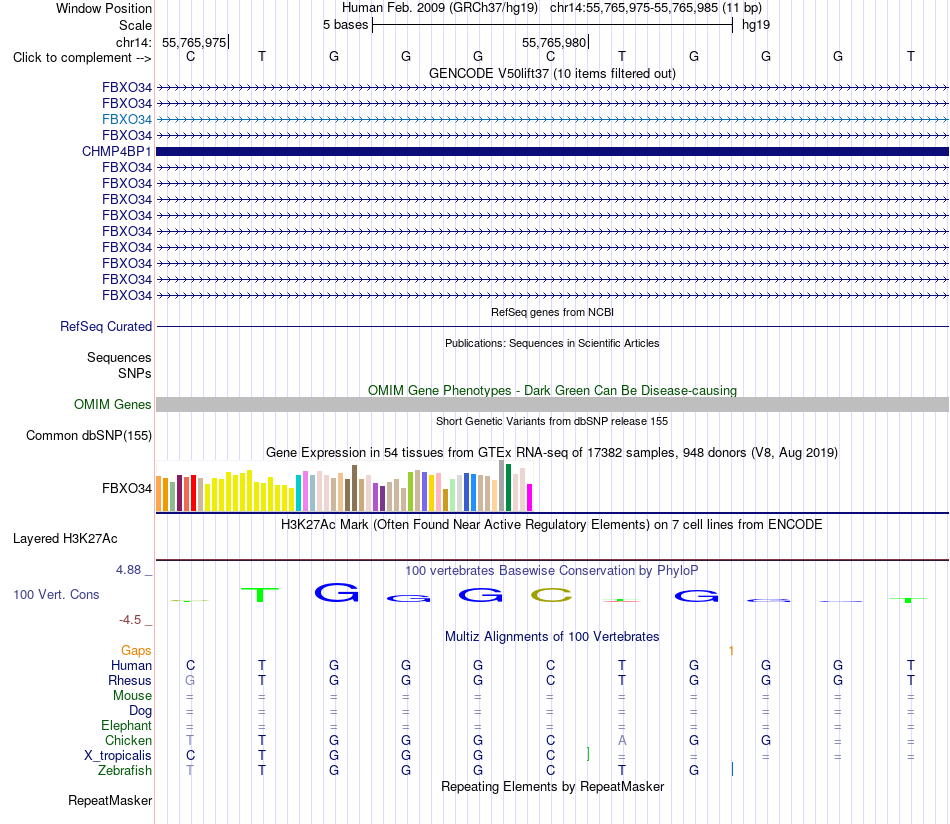Click the pale G base in Rhesus row

click(x=190, y=680)
